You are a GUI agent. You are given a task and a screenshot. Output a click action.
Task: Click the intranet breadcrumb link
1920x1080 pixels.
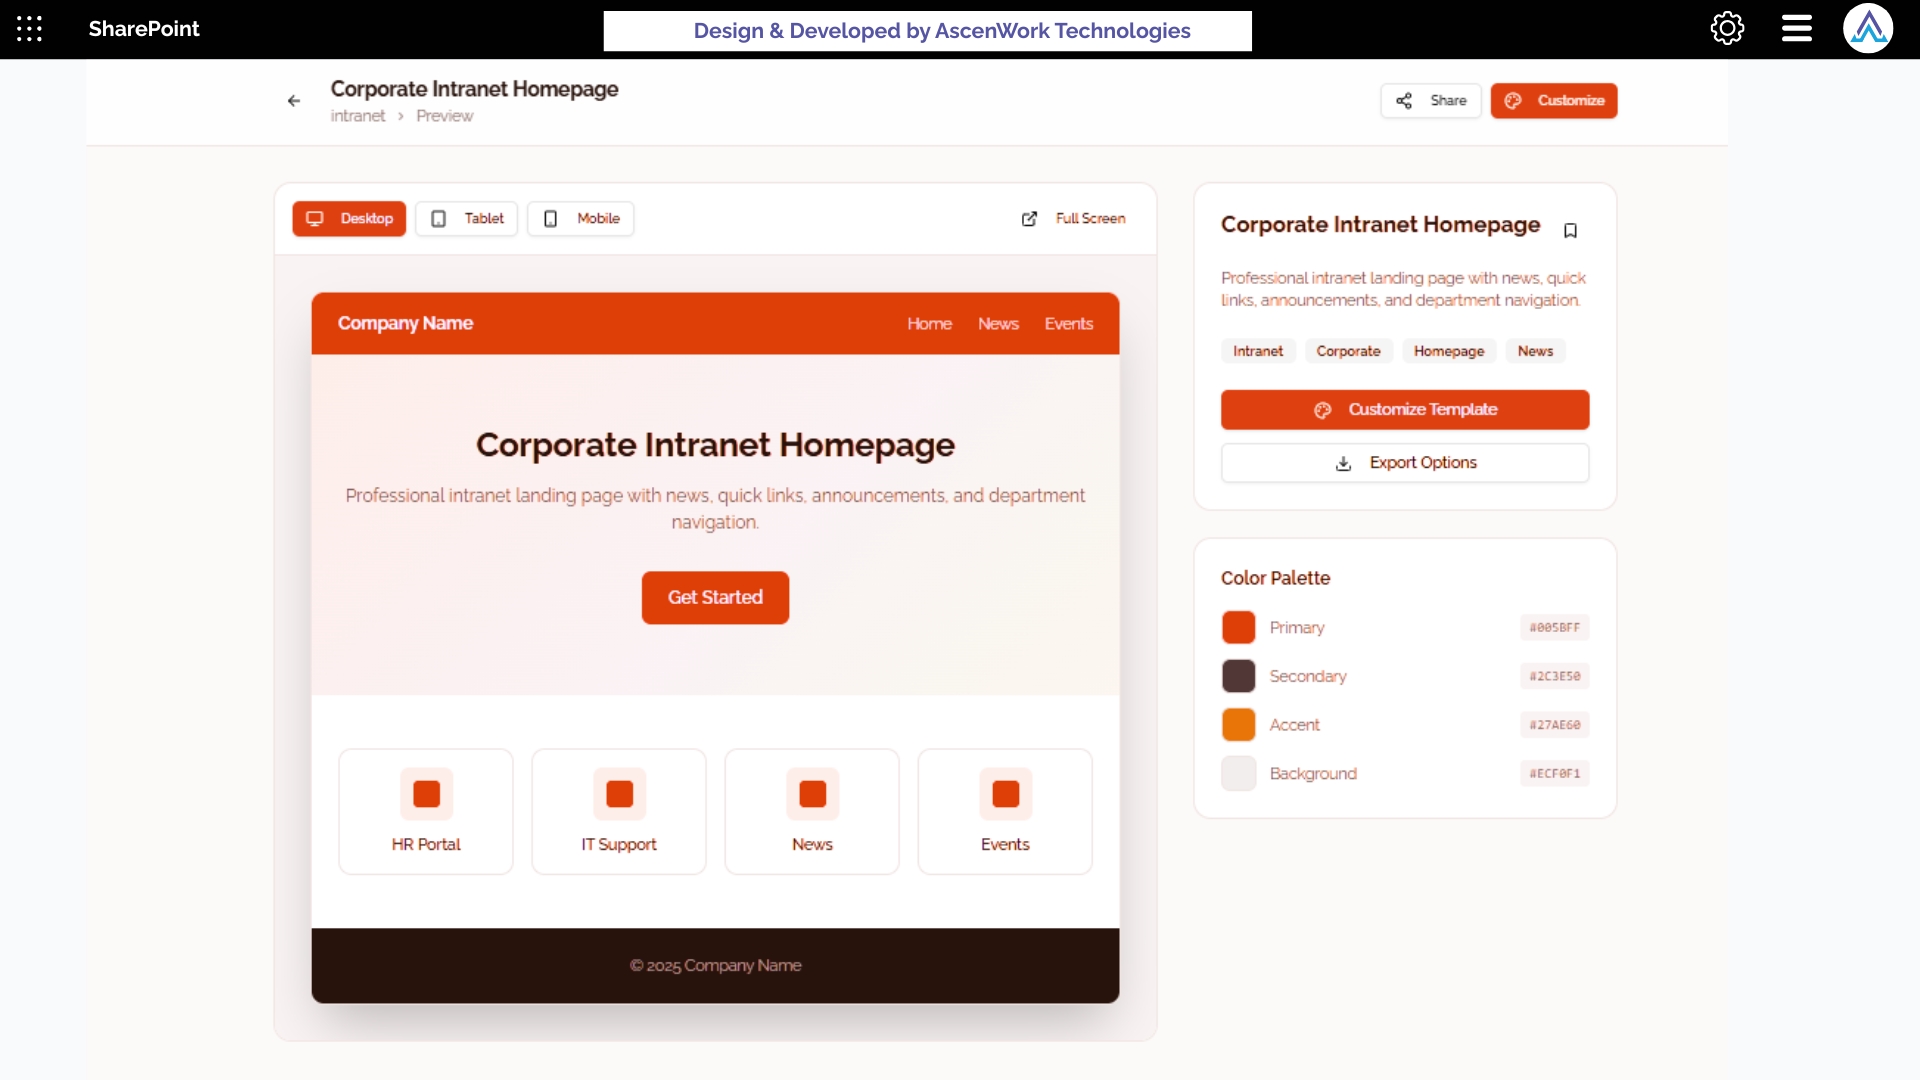click(357, 116)
